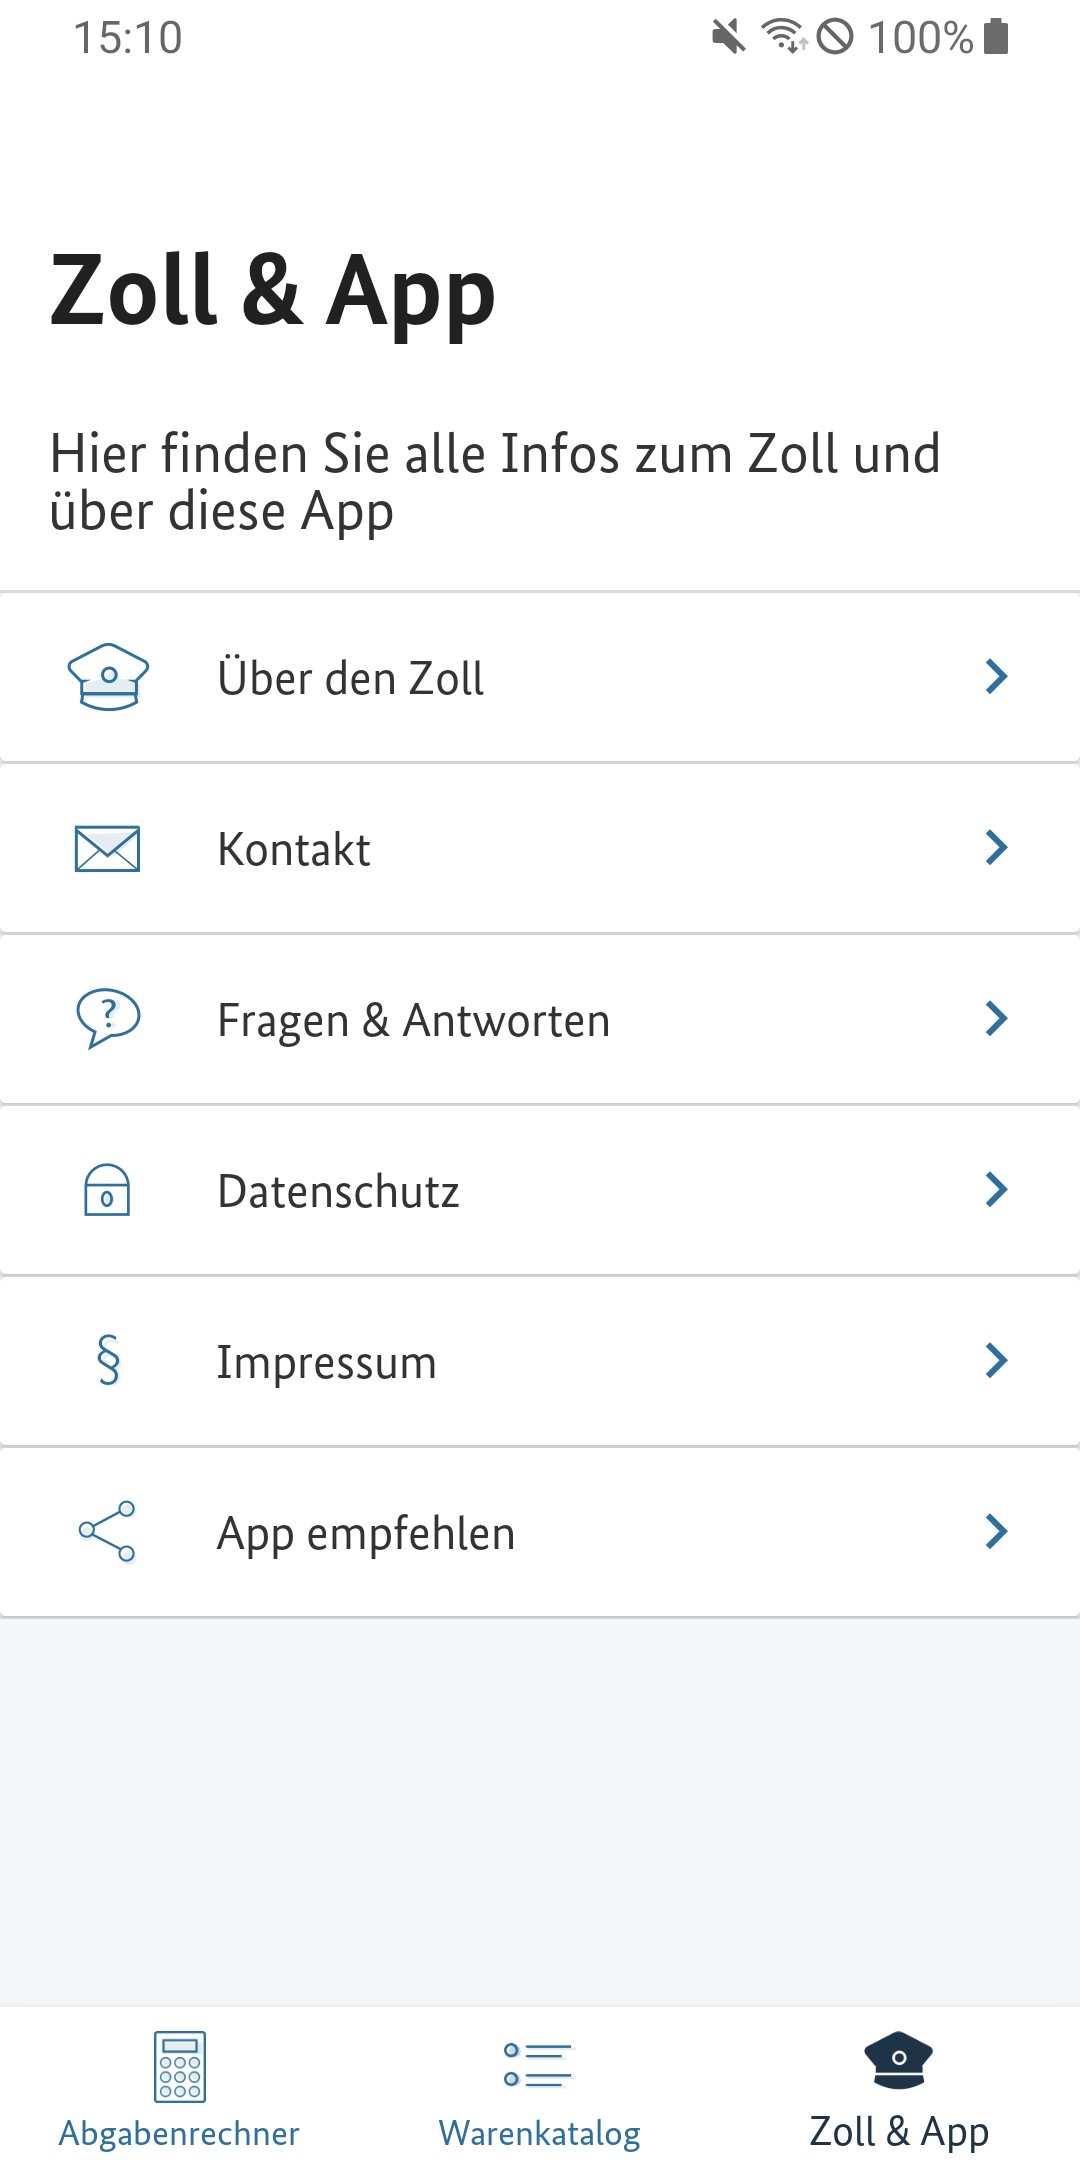Tap the paragraph symbol icon
This screenshot has height=2160, width=1080.
[108, 1361]
